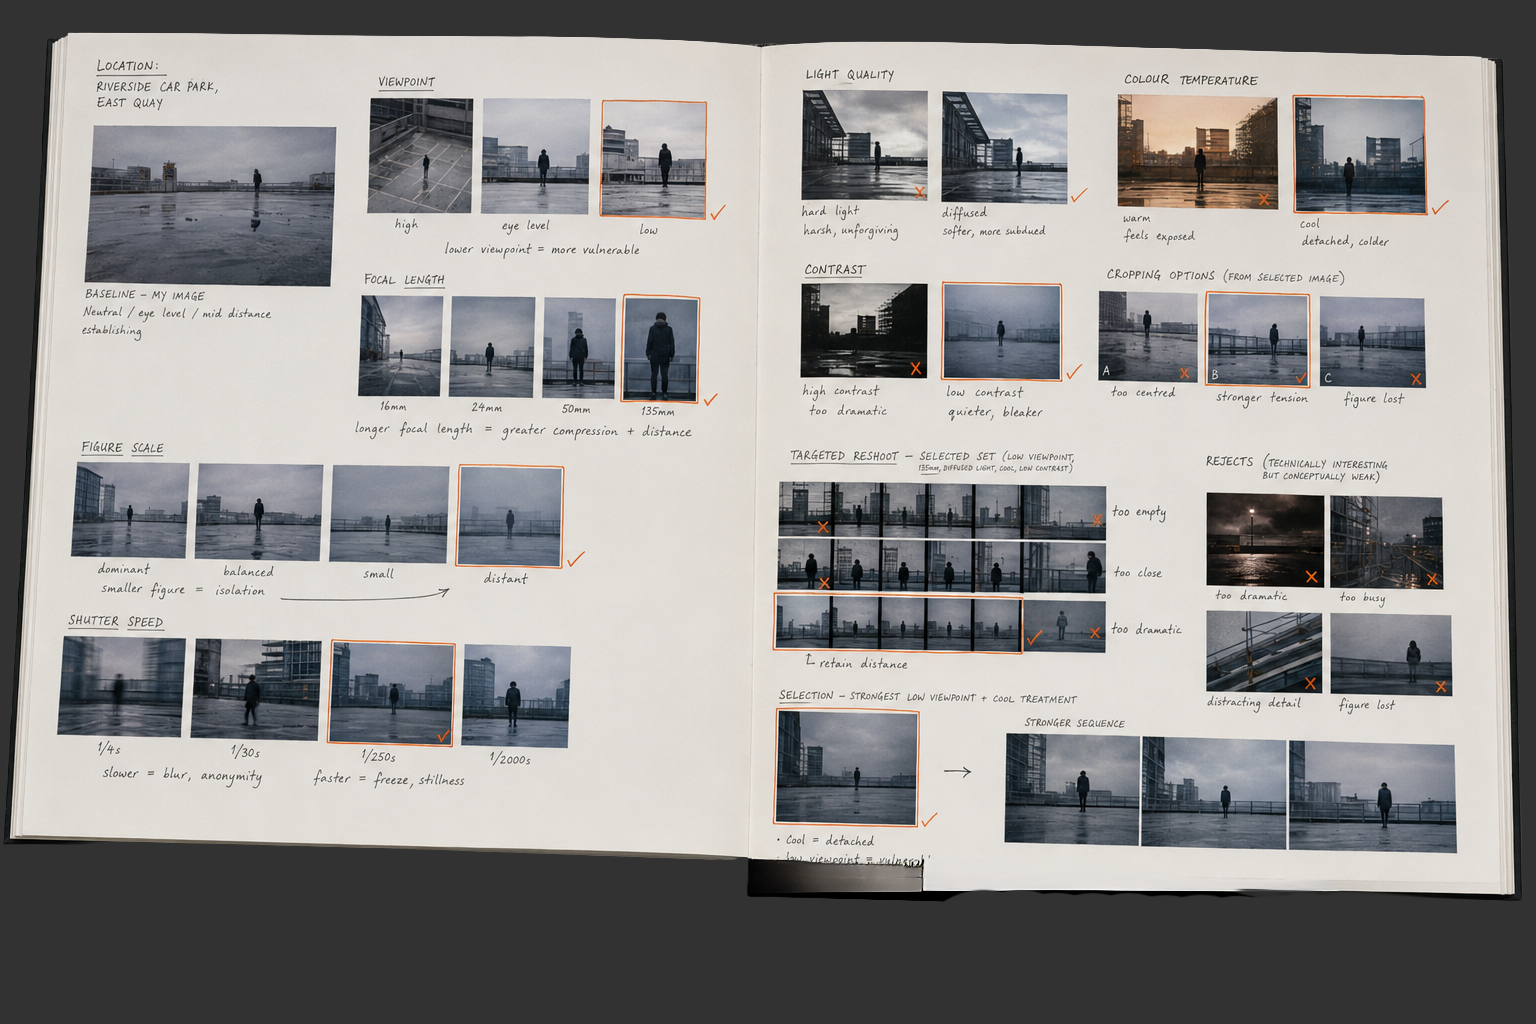Click the 'VIEWPOINT' heading
This screenshot has height=1024, width=1536.
(x=406, y=82)
